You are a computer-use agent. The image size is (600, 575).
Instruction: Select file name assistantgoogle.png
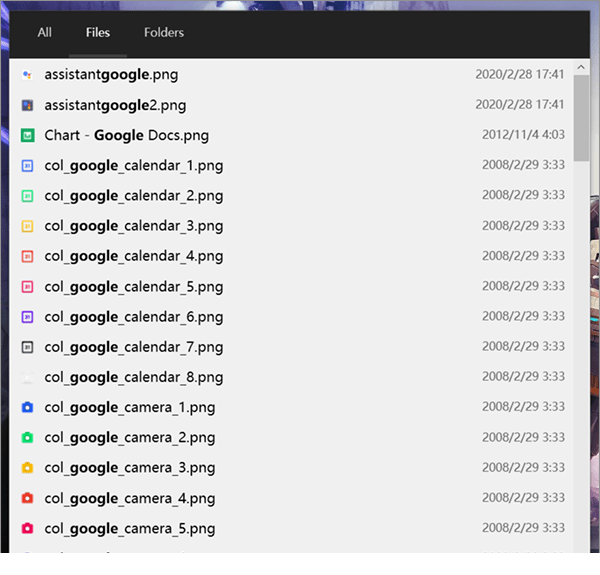pos(111,75)
